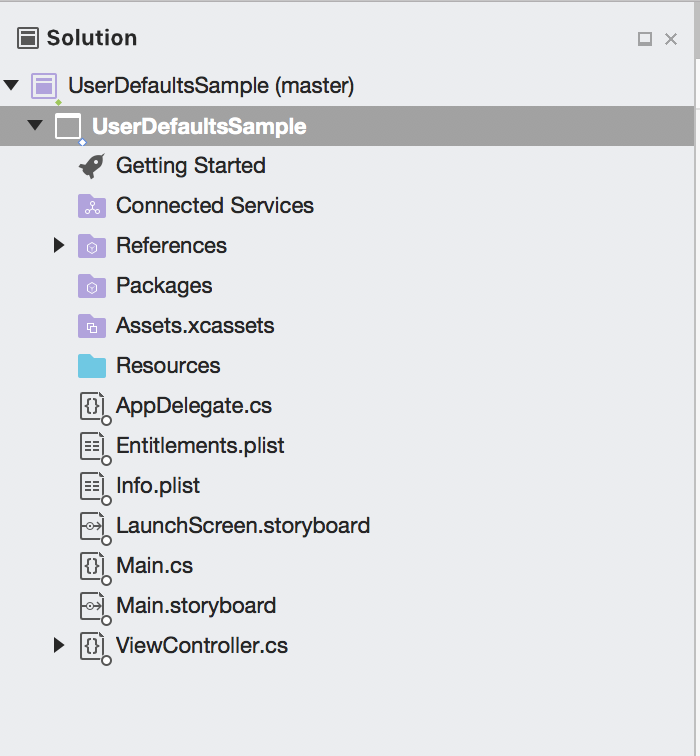The height and width of the screenshot is (756, 700).
Task: Close the Solution pad
Action: coord(671,39)
